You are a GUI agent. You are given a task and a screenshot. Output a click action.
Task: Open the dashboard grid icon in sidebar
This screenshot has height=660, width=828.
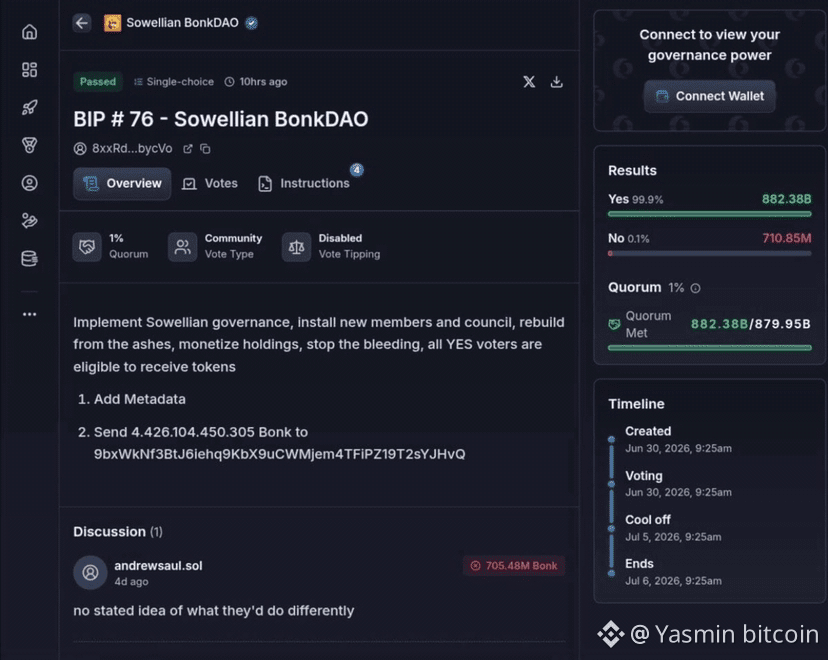coord(30,70)
